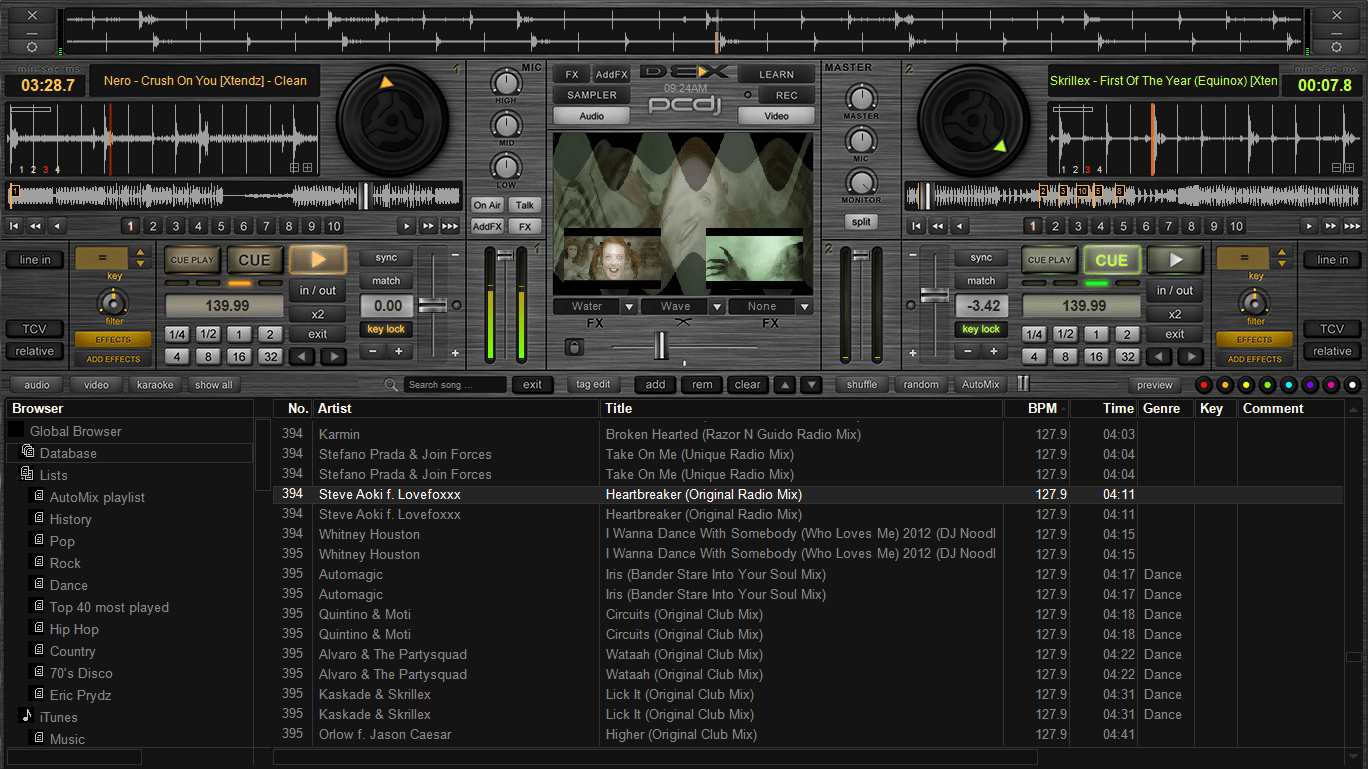Click the webcam icon below the video mixer
The width and height of the screenshot is (1368, 769).
click(x=574, y=347)
